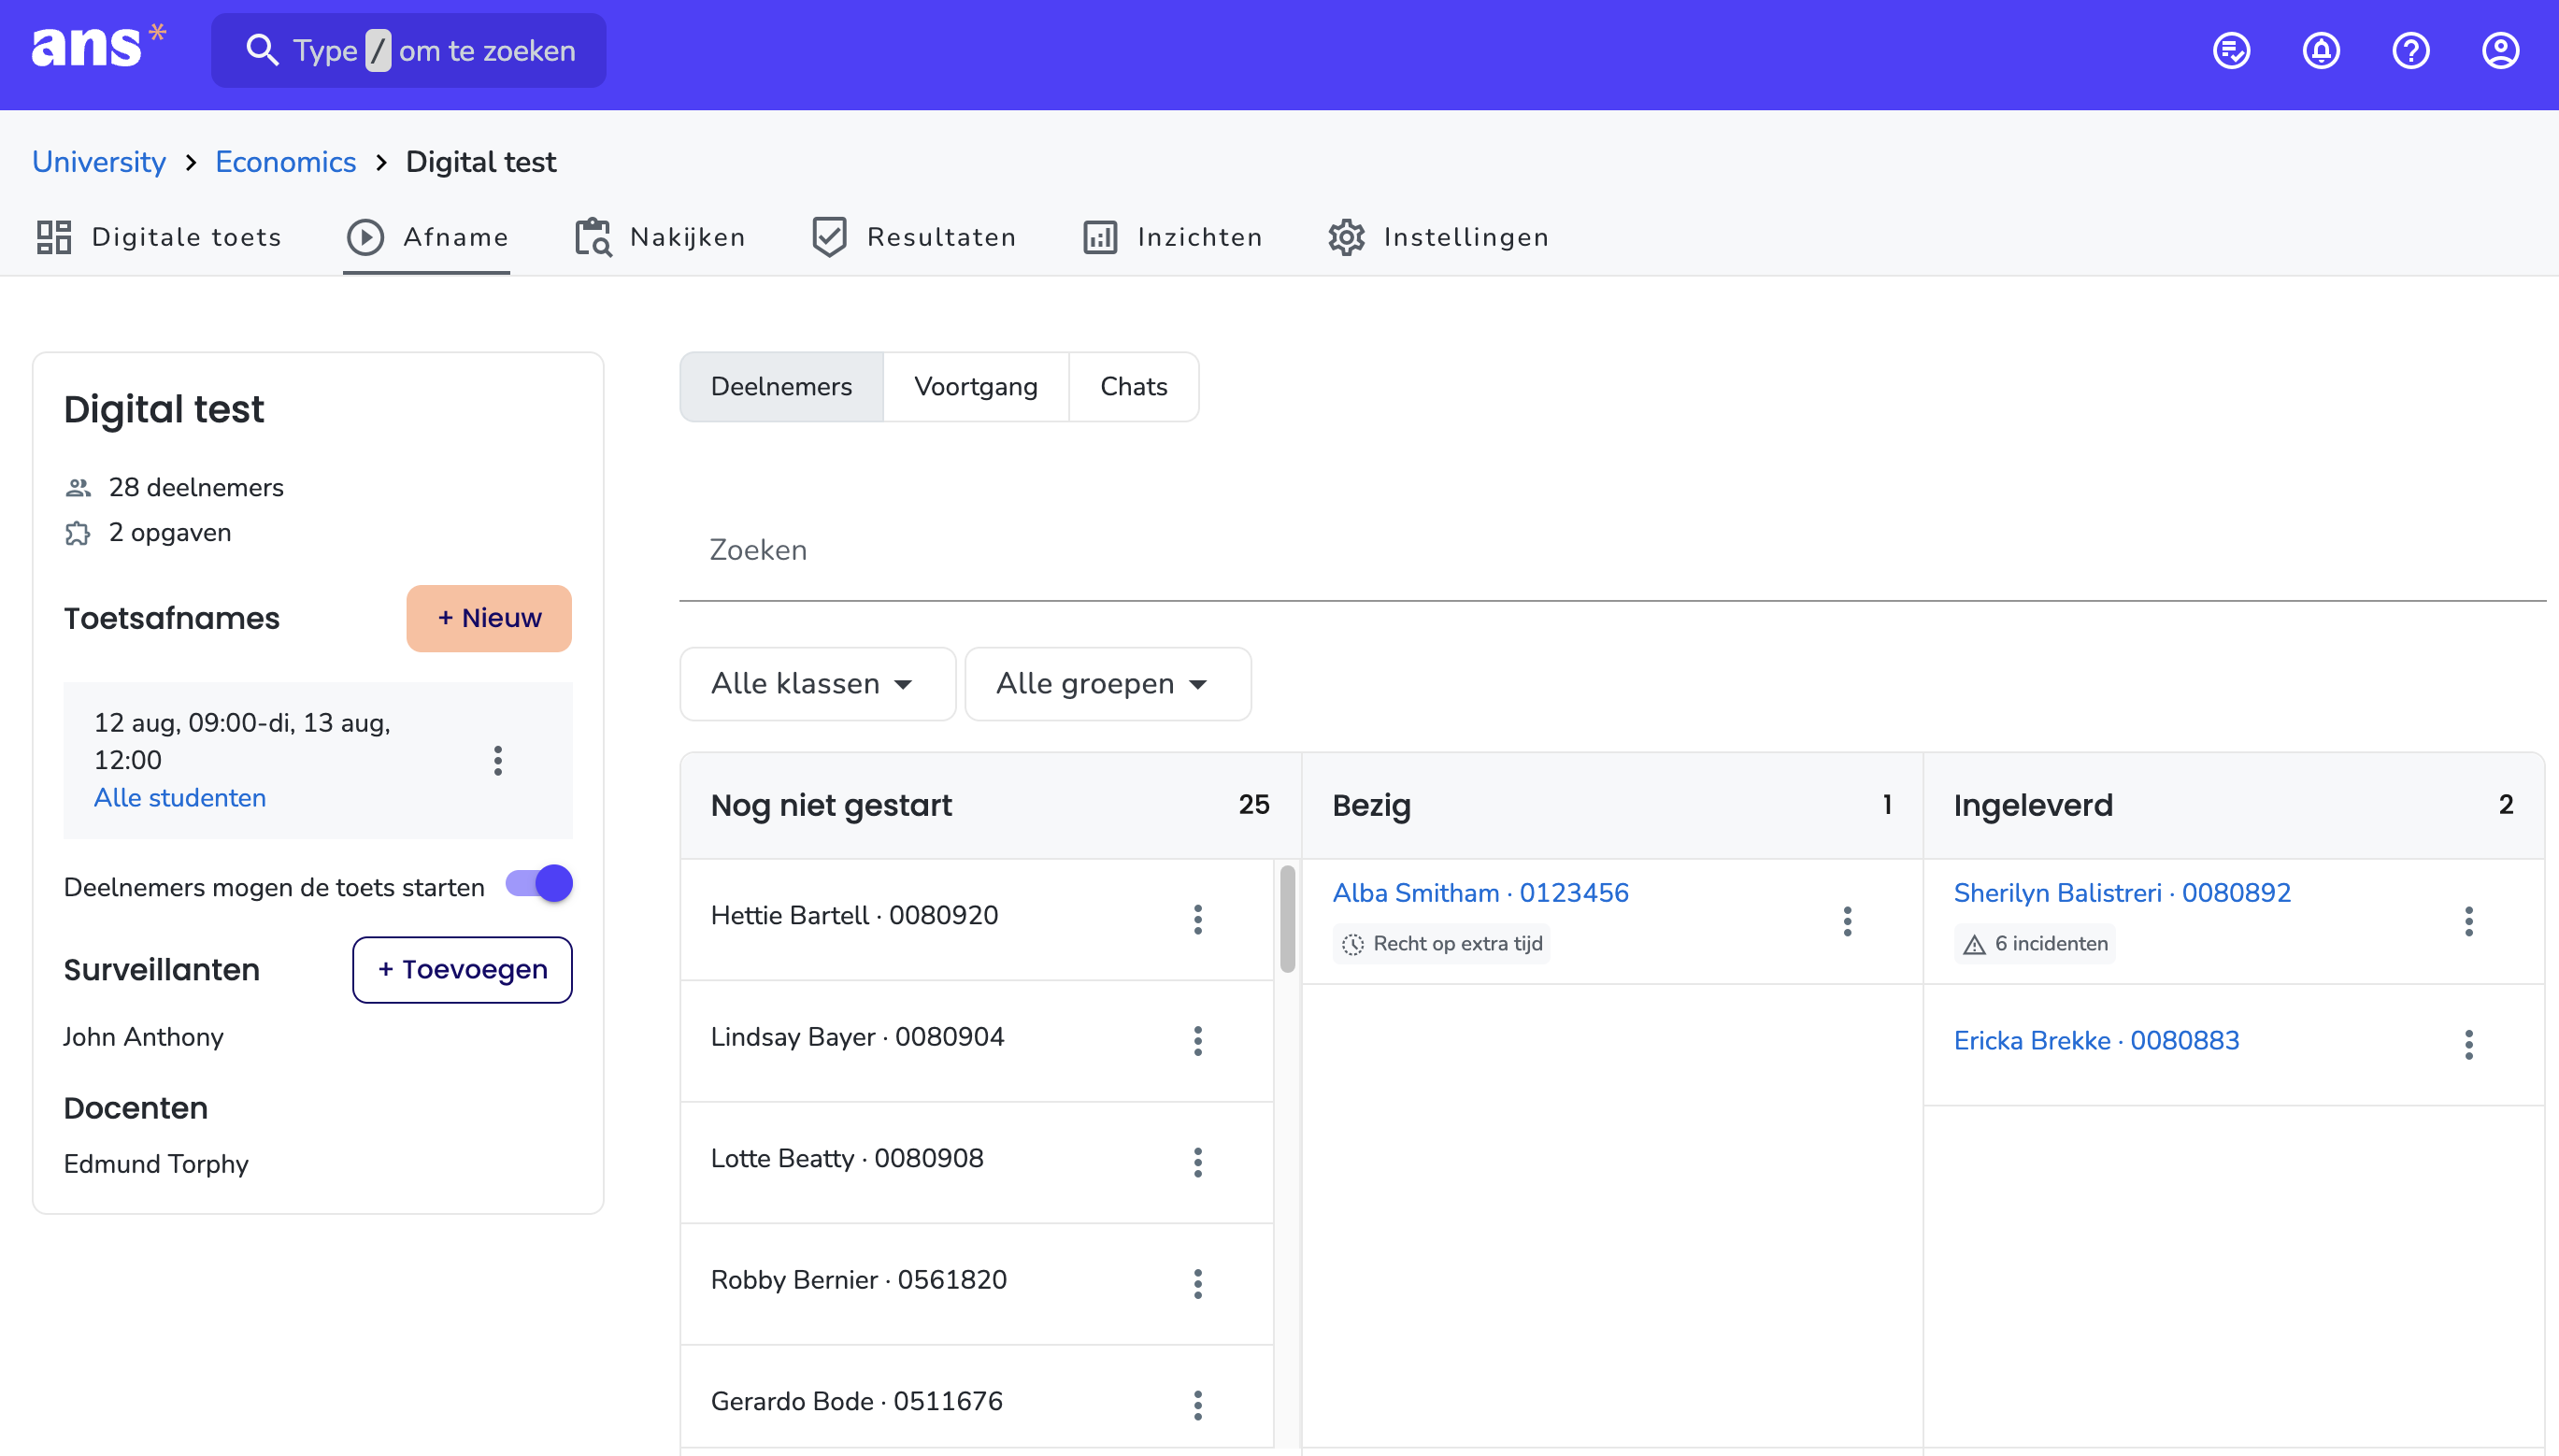Click the Nog niet gestart column header
Viewport: 2559px width, 1456px height.
(990, 806)
